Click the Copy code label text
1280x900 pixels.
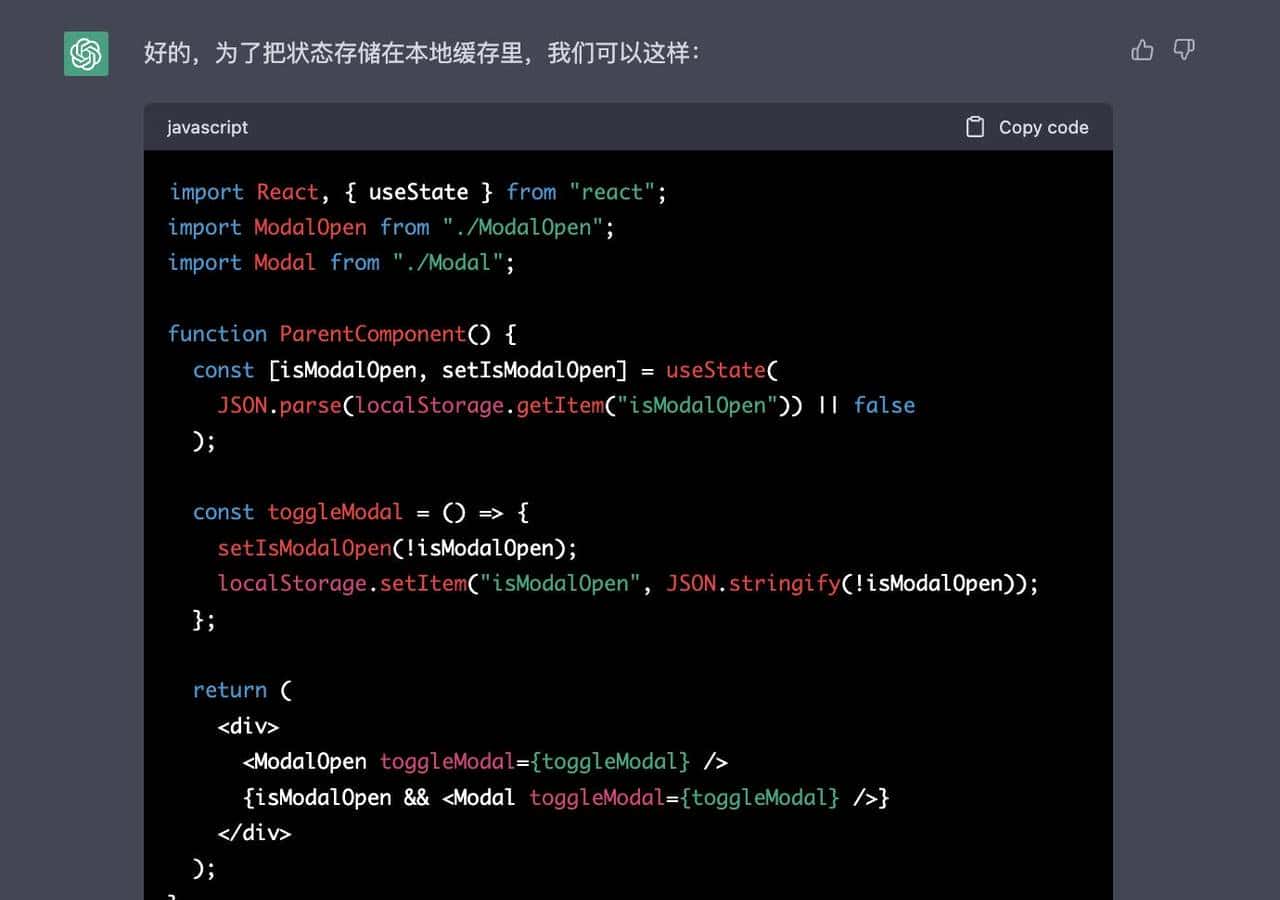[x=1043, y=127]
